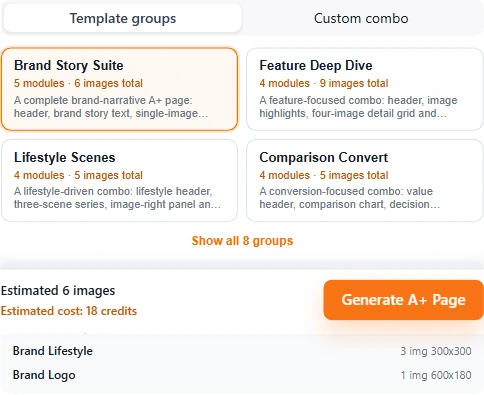The width and height of the screenshot is (484, 395).
Task: Click the Generate A+ Page button
Action: click(403, 300)
